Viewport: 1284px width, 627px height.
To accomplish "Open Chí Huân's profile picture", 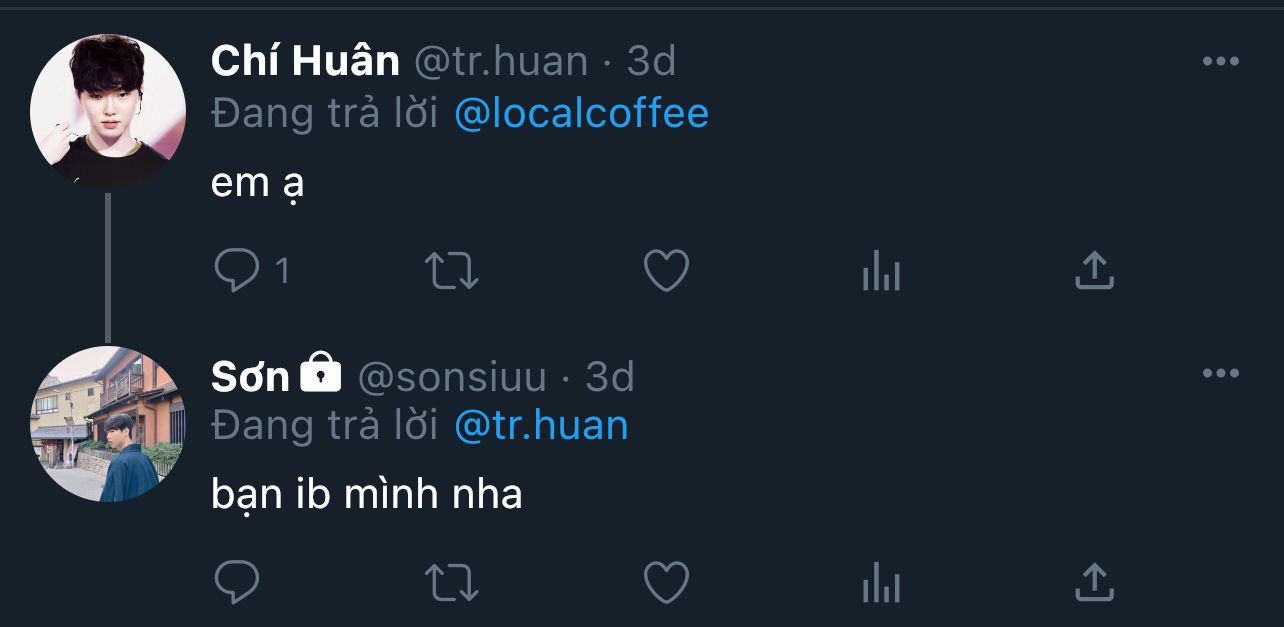I will tap(108, 111).
